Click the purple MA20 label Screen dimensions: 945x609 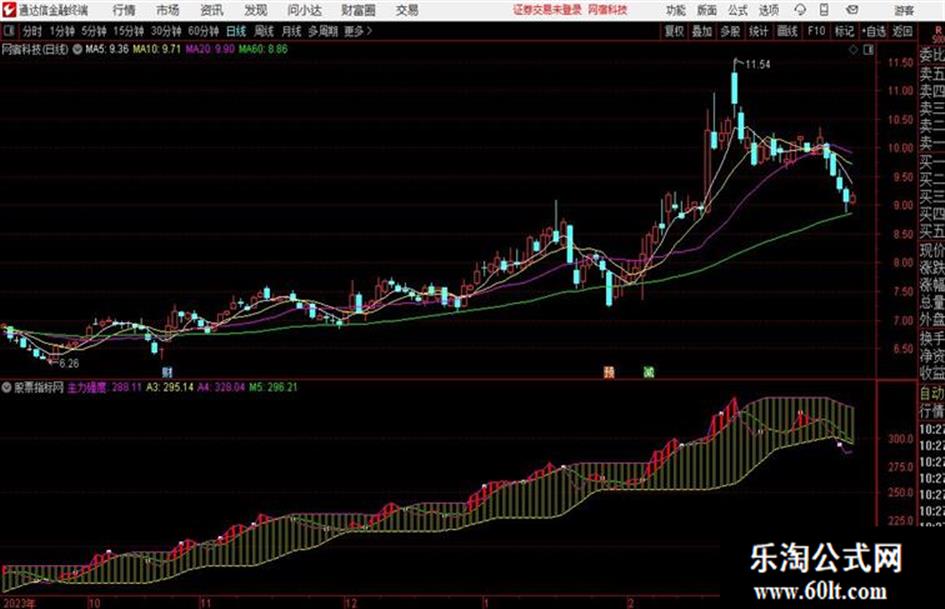210,49
